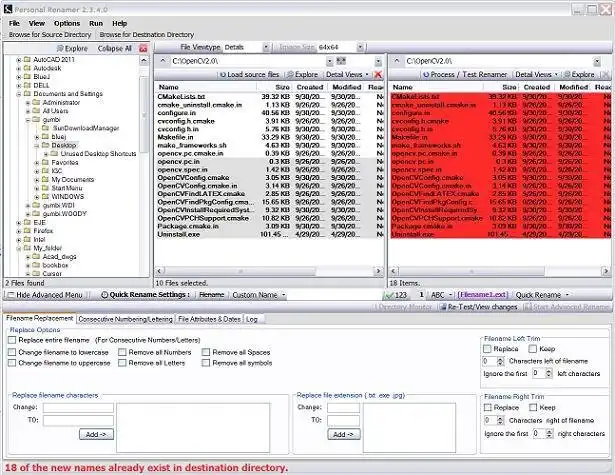Click the Quick Rename Settings clock icon
Image resolution: width=615 pixels, height=475 pixels.
[104, 295]
